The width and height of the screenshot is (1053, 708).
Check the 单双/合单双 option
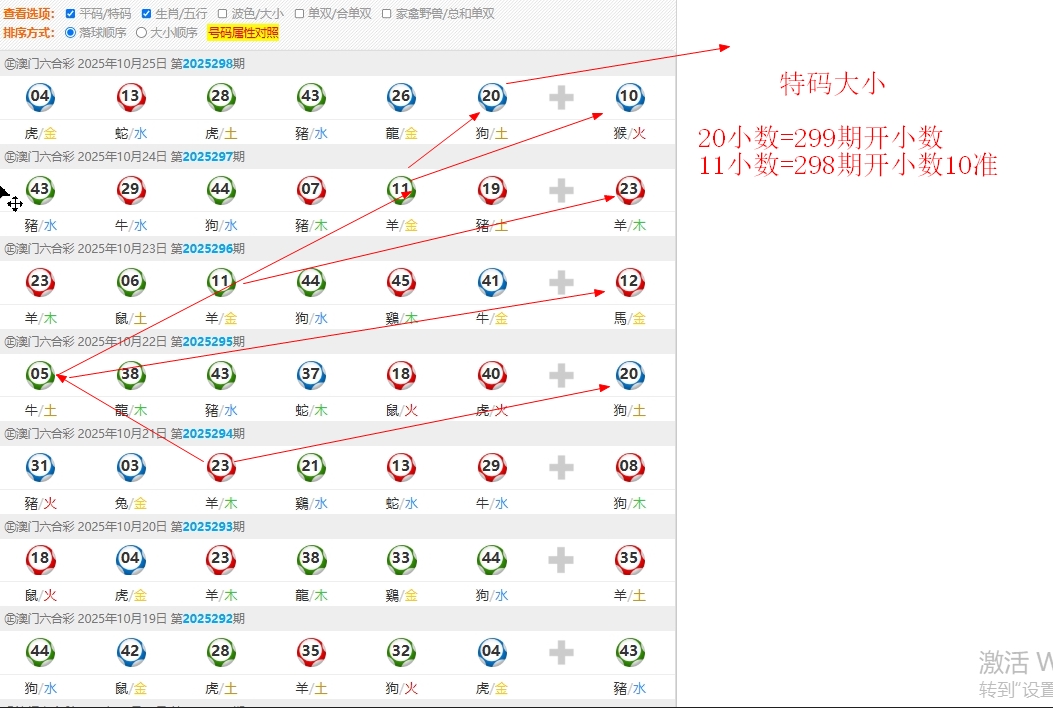(300, 14)
